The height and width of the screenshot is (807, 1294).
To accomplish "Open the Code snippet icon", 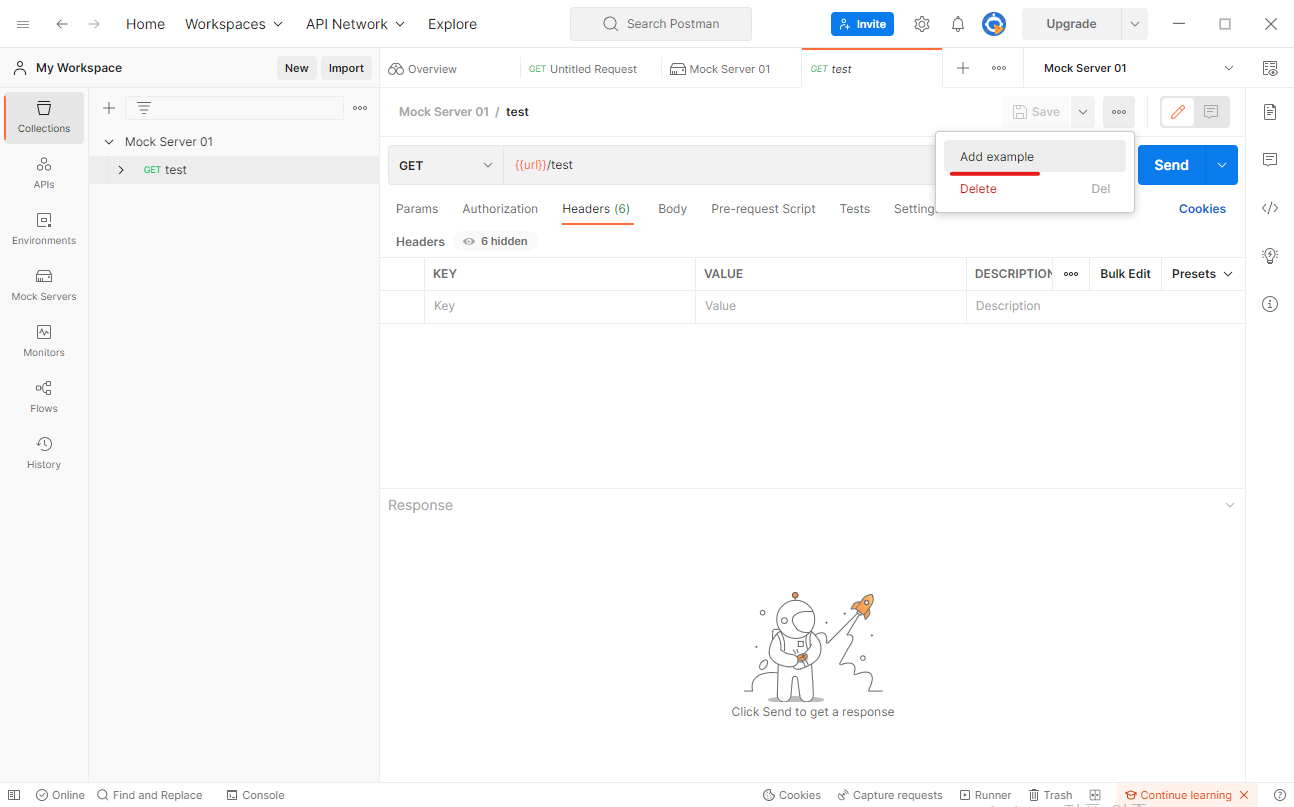I will pos(1270,208).
